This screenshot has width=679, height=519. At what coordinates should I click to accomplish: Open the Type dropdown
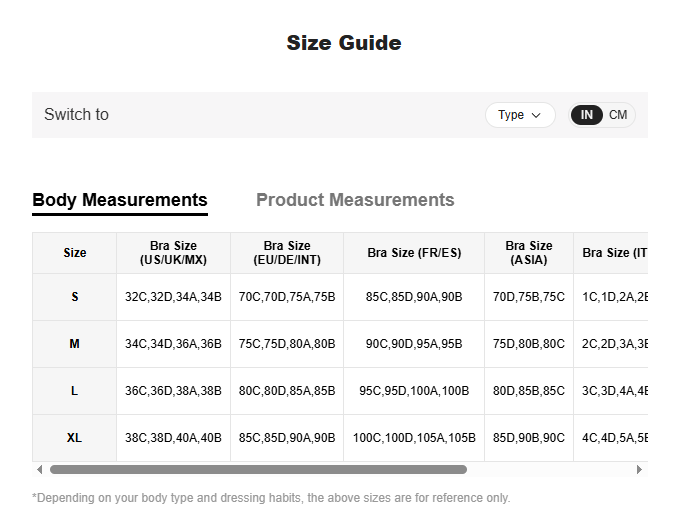(x=520, y=115)
